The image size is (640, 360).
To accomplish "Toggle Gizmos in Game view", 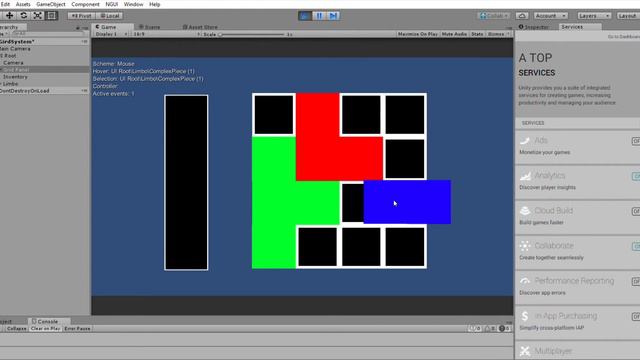I will tap(499, 34).
